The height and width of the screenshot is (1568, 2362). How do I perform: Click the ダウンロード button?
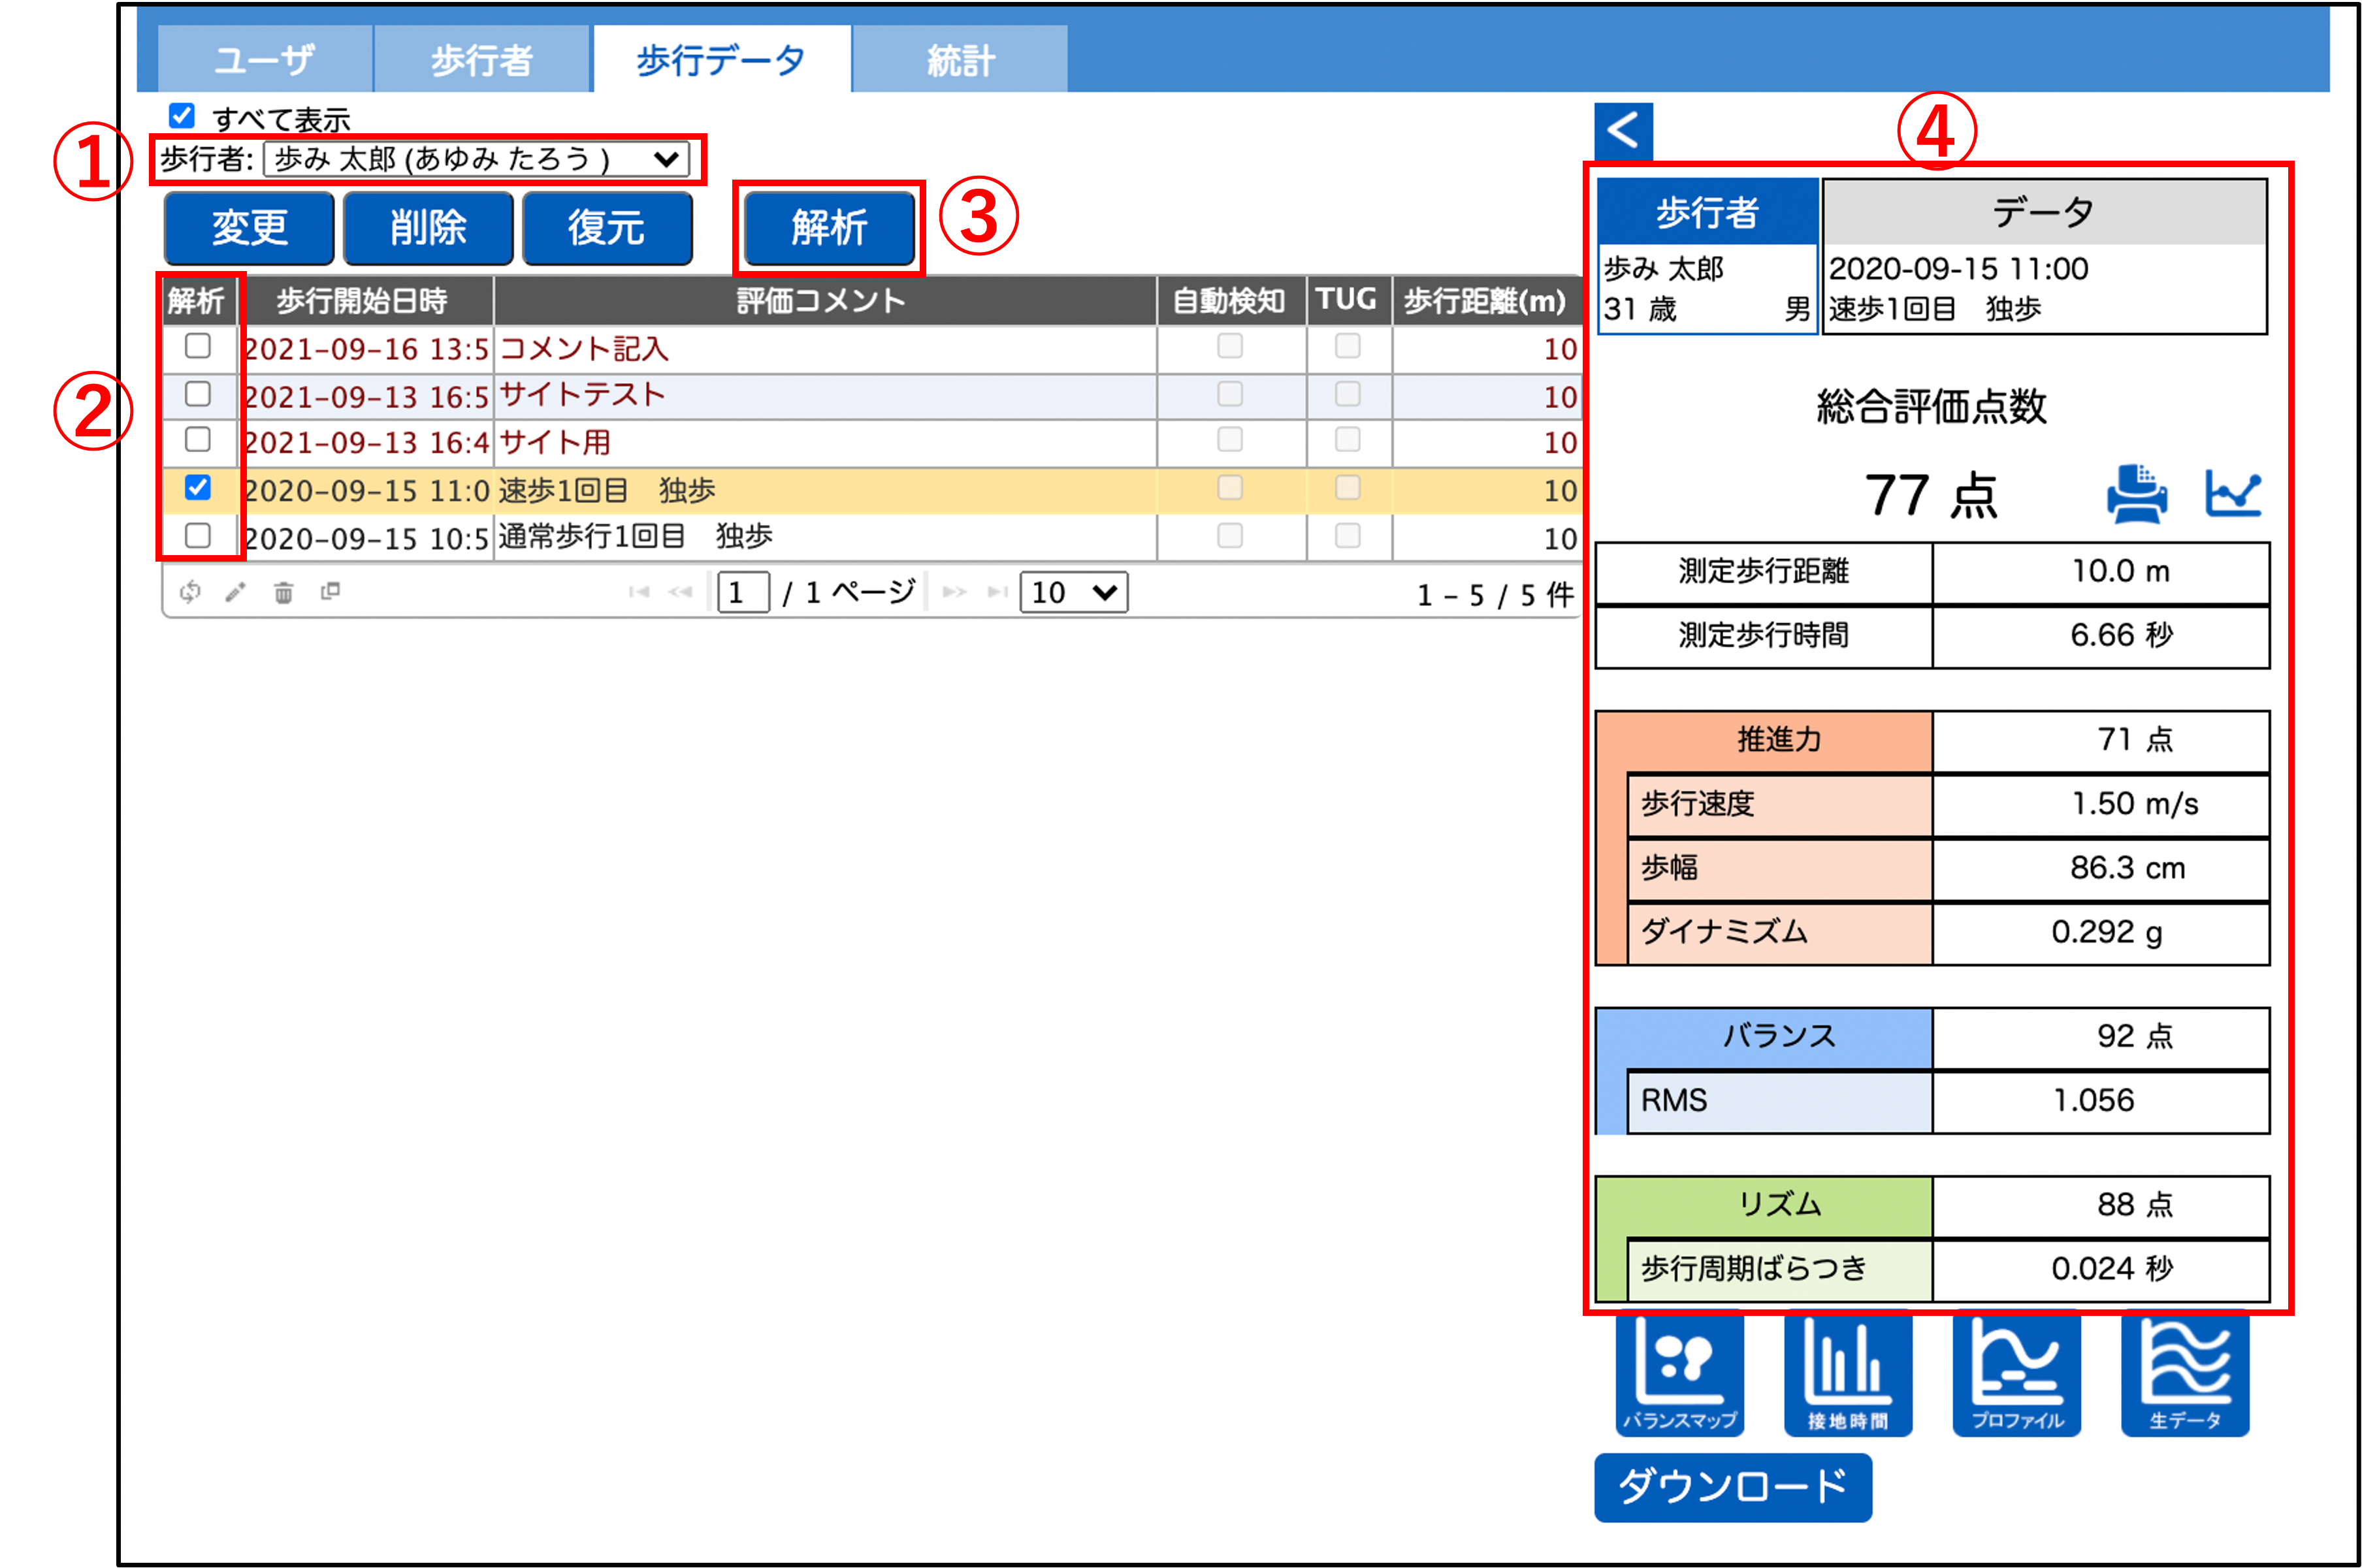1732,1487
